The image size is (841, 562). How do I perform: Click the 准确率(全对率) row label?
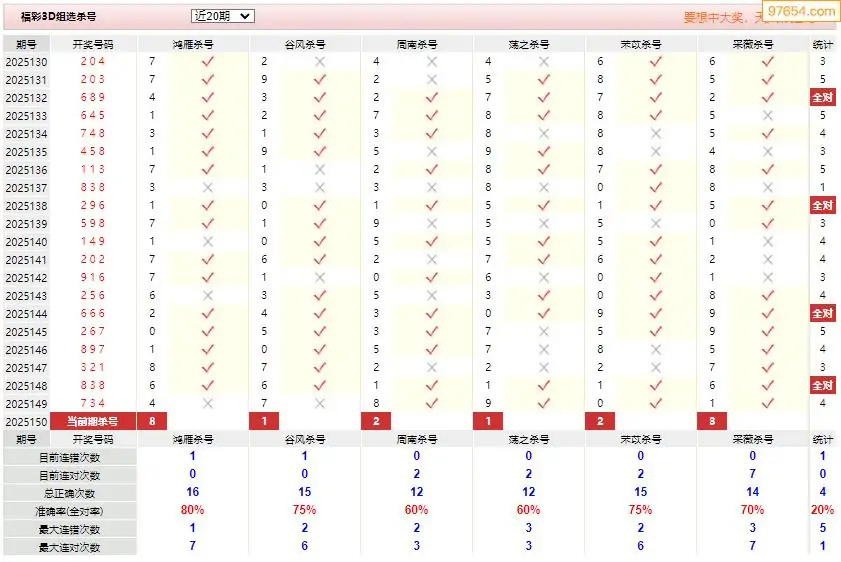pyautogui.click(x=70, y=512)
